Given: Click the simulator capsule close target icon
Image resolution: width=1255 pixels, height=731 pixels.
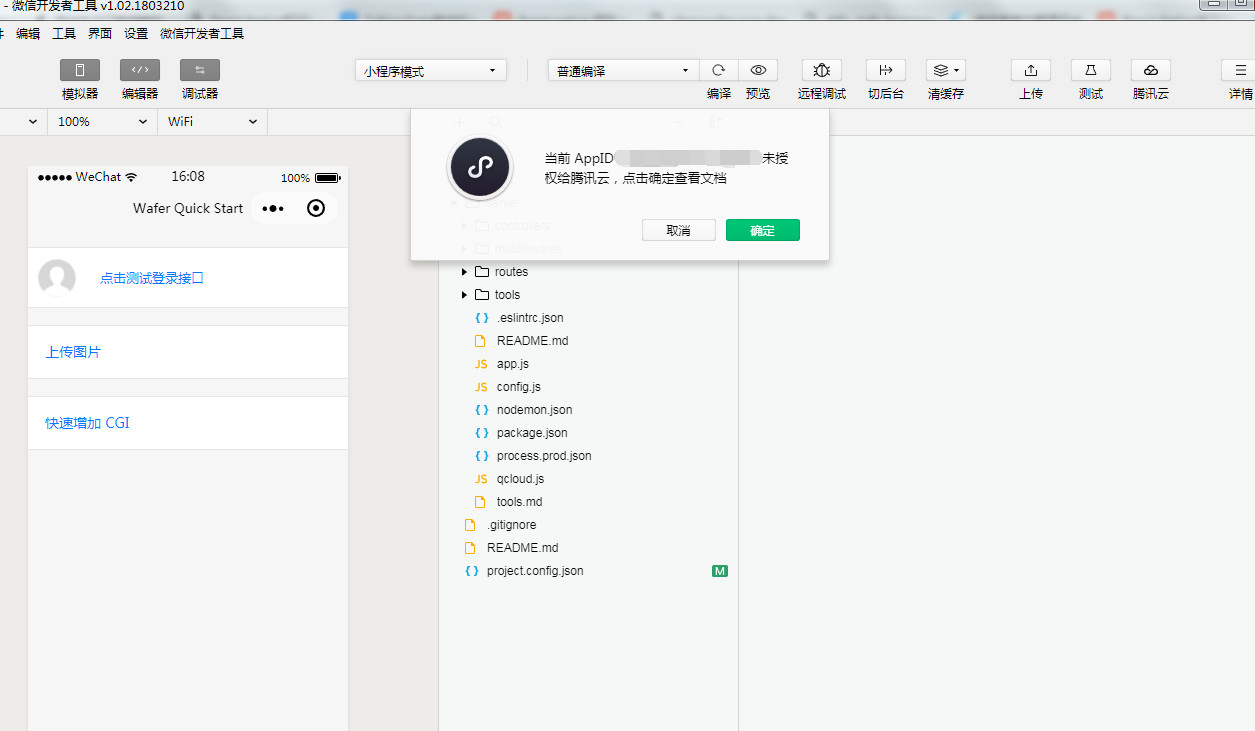Looking at the screenshot, I should pos(316,208).
